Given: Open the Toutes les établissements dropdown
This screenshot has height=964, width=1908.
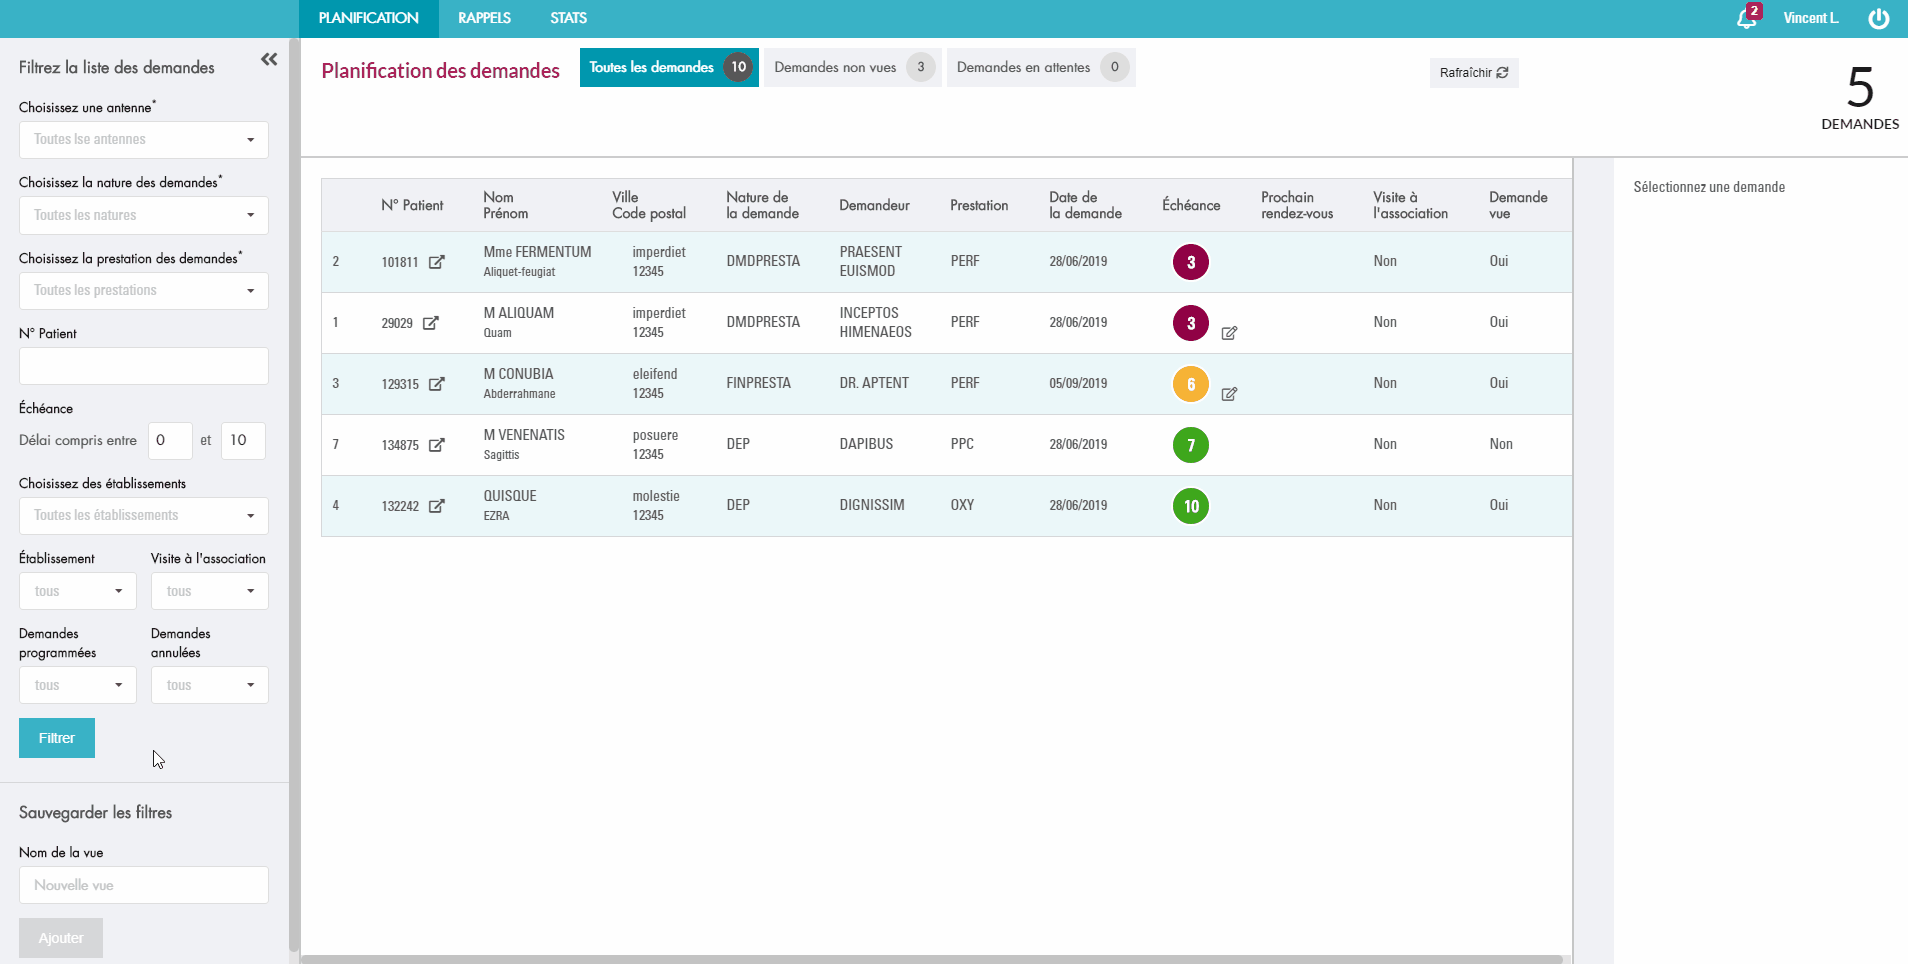Looking at the screenshot, I should pos(144,516).
